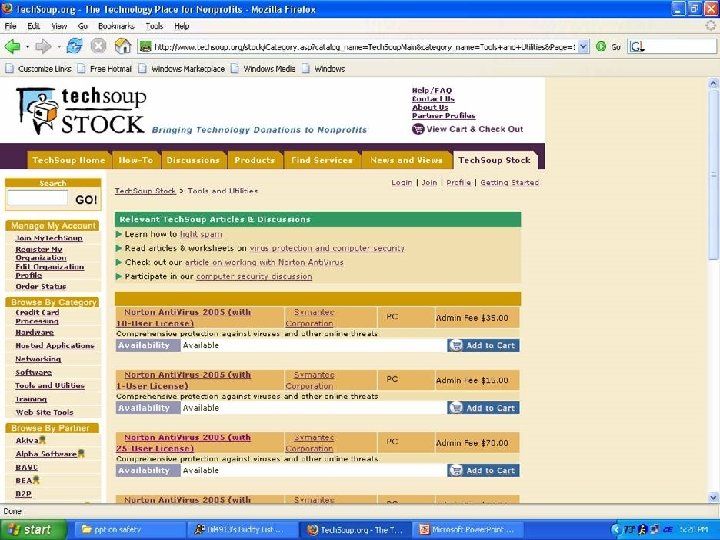The image size is (720, 540).
Task: Browse the Hardware category
Action: [x=34, y=332]
